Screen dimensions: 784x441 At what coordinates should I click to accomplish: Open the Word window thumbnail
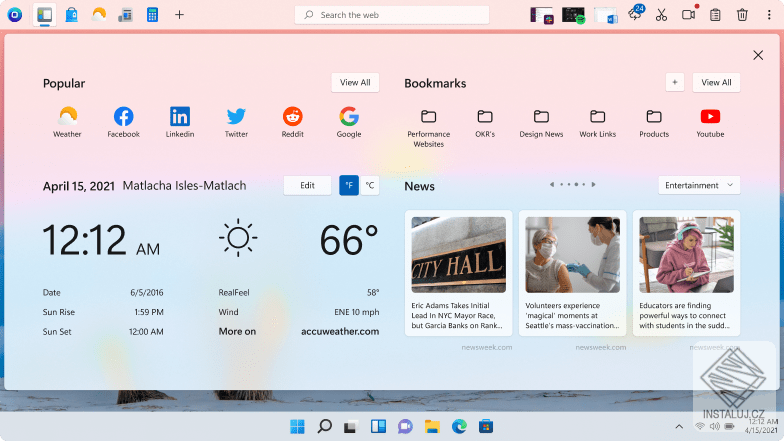coord(606,15)
